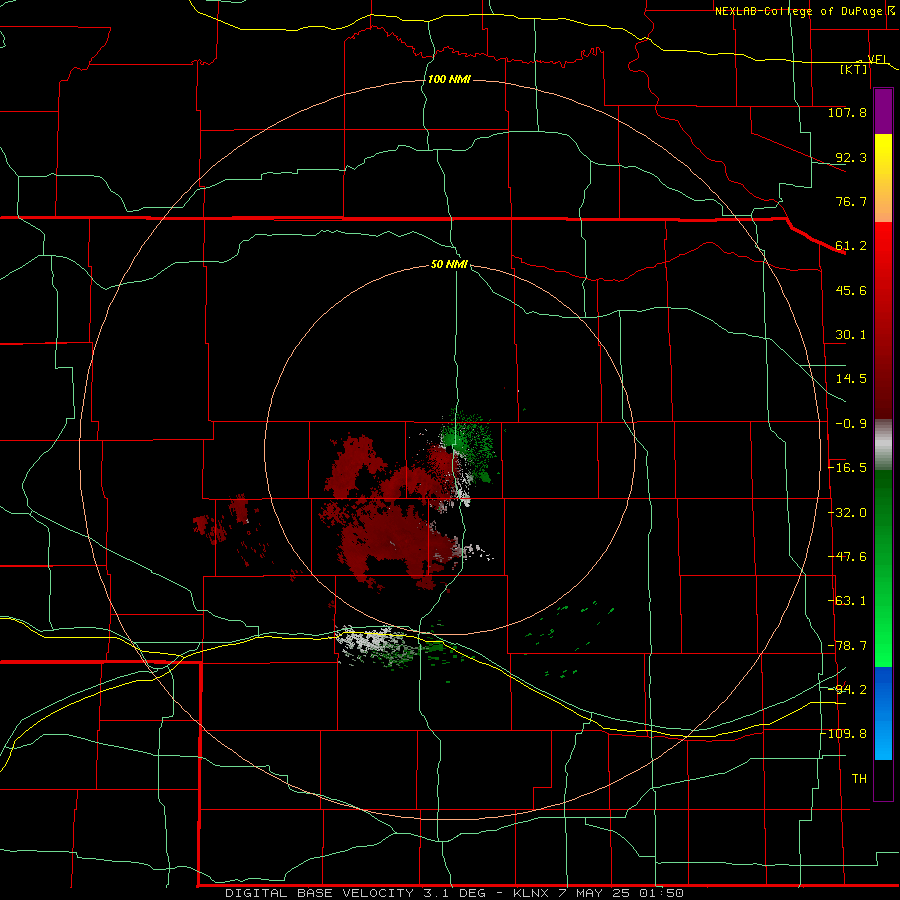This screenshot has width=900, height=900.
Task: Click the -63.1 scale value
Action: coord(848,601)
